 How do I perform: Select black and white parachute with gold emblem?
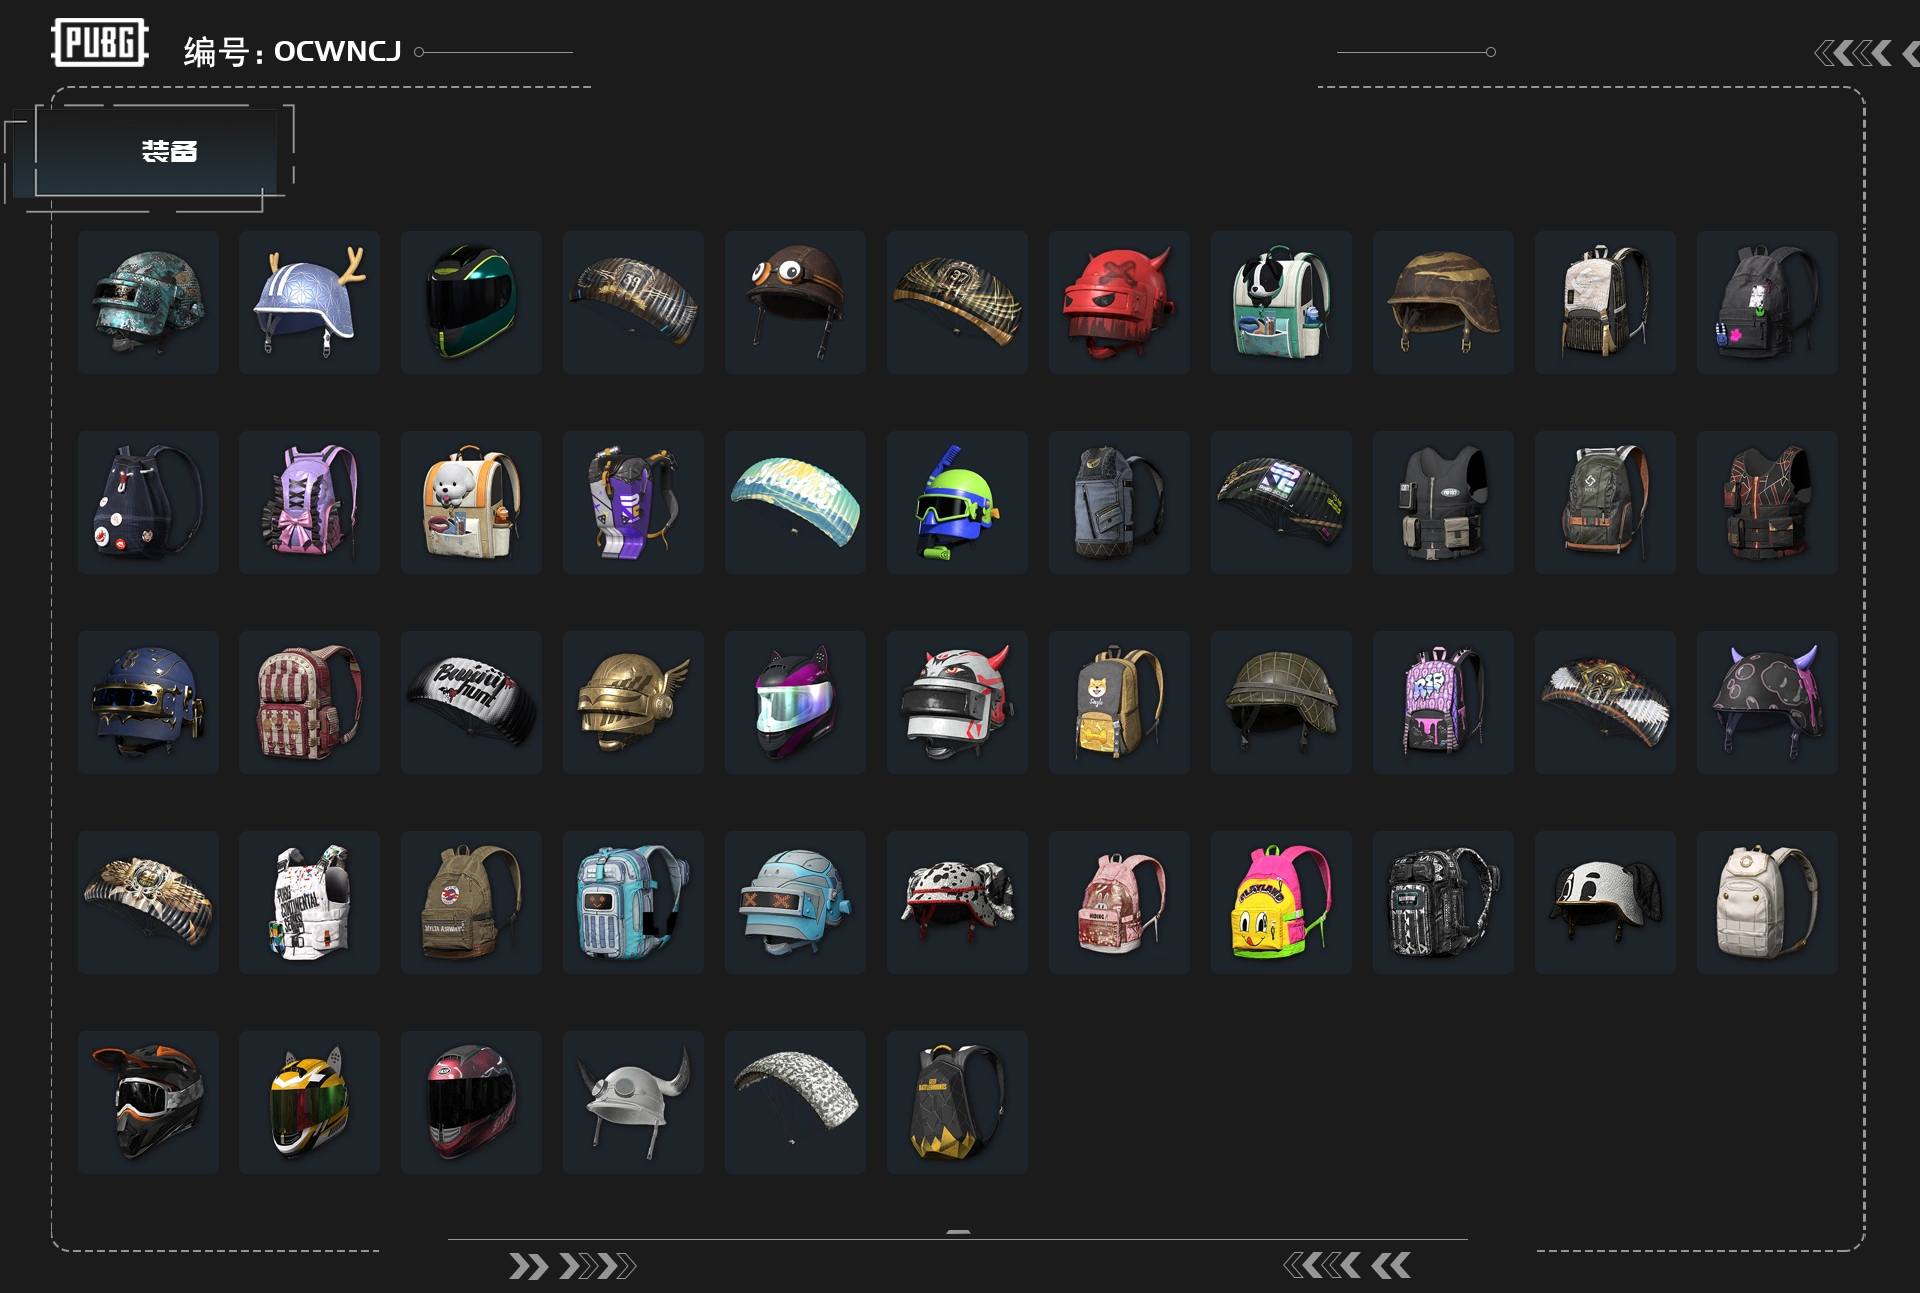(x=1606, y=702)
